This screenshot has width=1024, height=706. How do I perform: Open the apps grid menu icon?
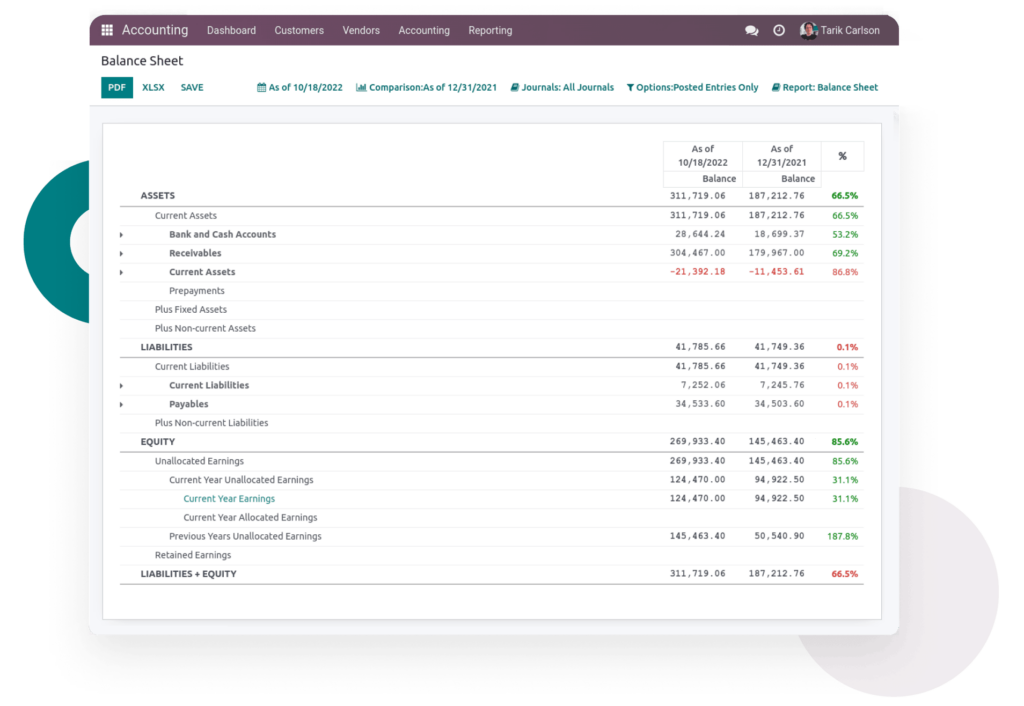(107, 31)
